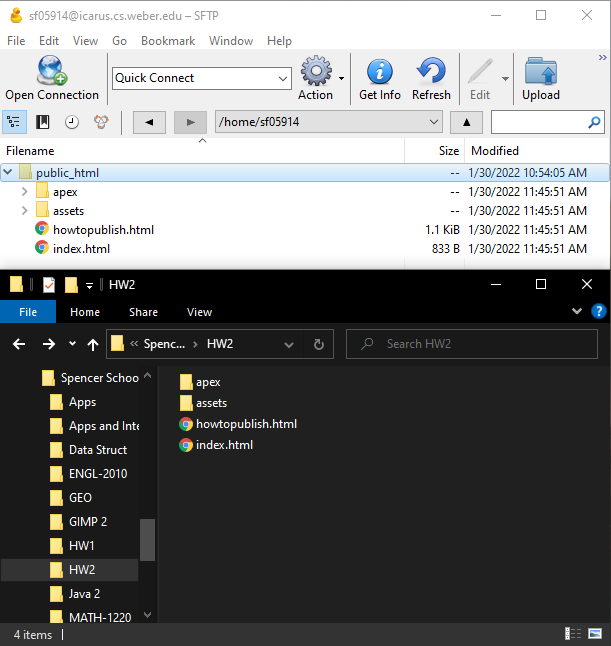This screenshot has width=611, height=646.
Task: Click the Search HW2 field
Action: click(x=472, y=344)
